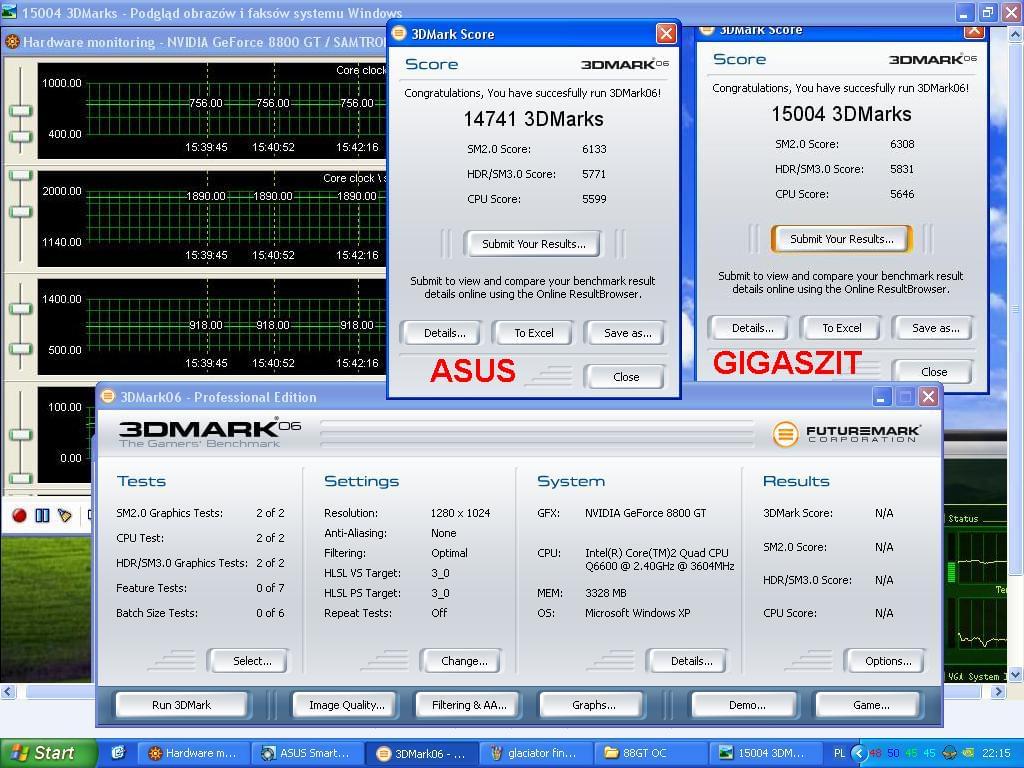This screenshot has height=768, width=1024.
Task: Click the broom clear-history icon
Action: click(x=65, y=515)
